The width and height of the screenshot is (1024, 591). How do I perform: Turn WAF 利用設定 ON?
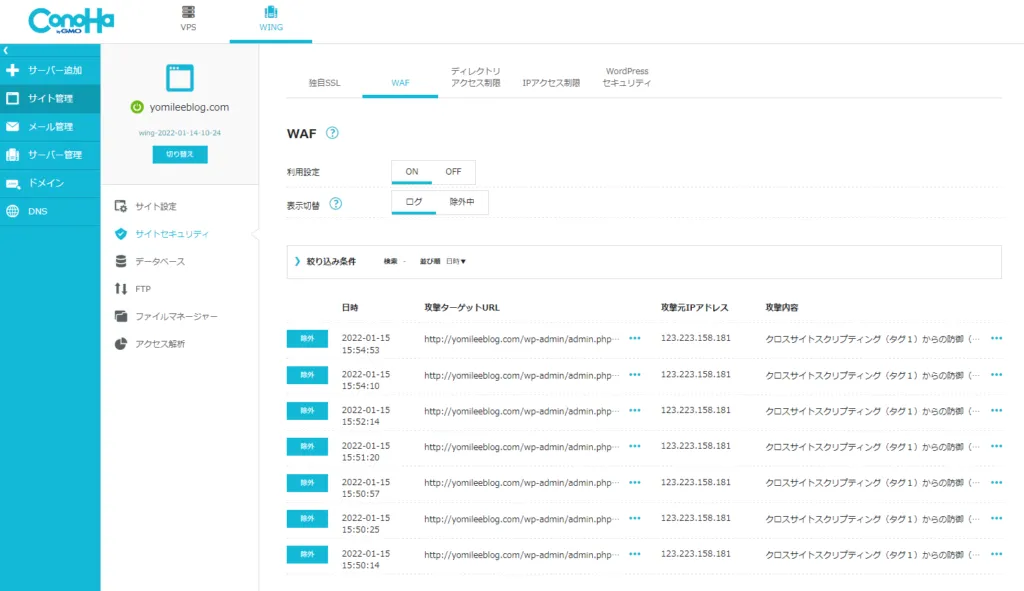411,172
